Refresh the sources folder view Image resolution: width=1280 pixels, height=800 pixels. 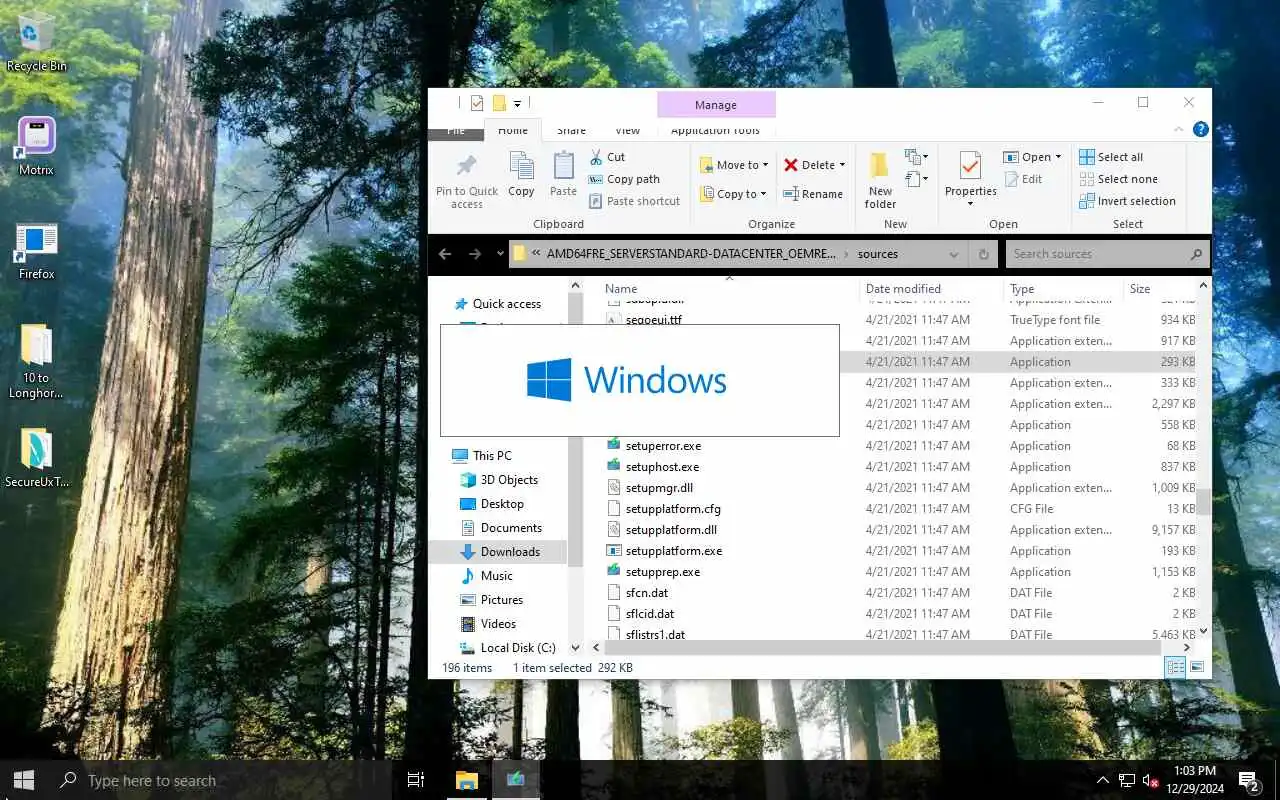point(984,254)
